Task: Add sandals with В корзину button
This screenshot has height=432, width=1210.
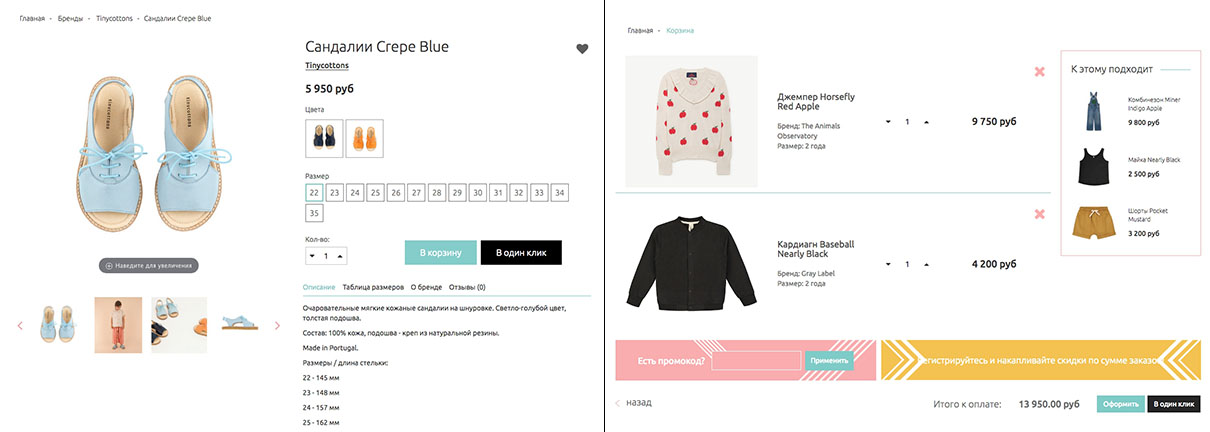Action: [439, 253]
